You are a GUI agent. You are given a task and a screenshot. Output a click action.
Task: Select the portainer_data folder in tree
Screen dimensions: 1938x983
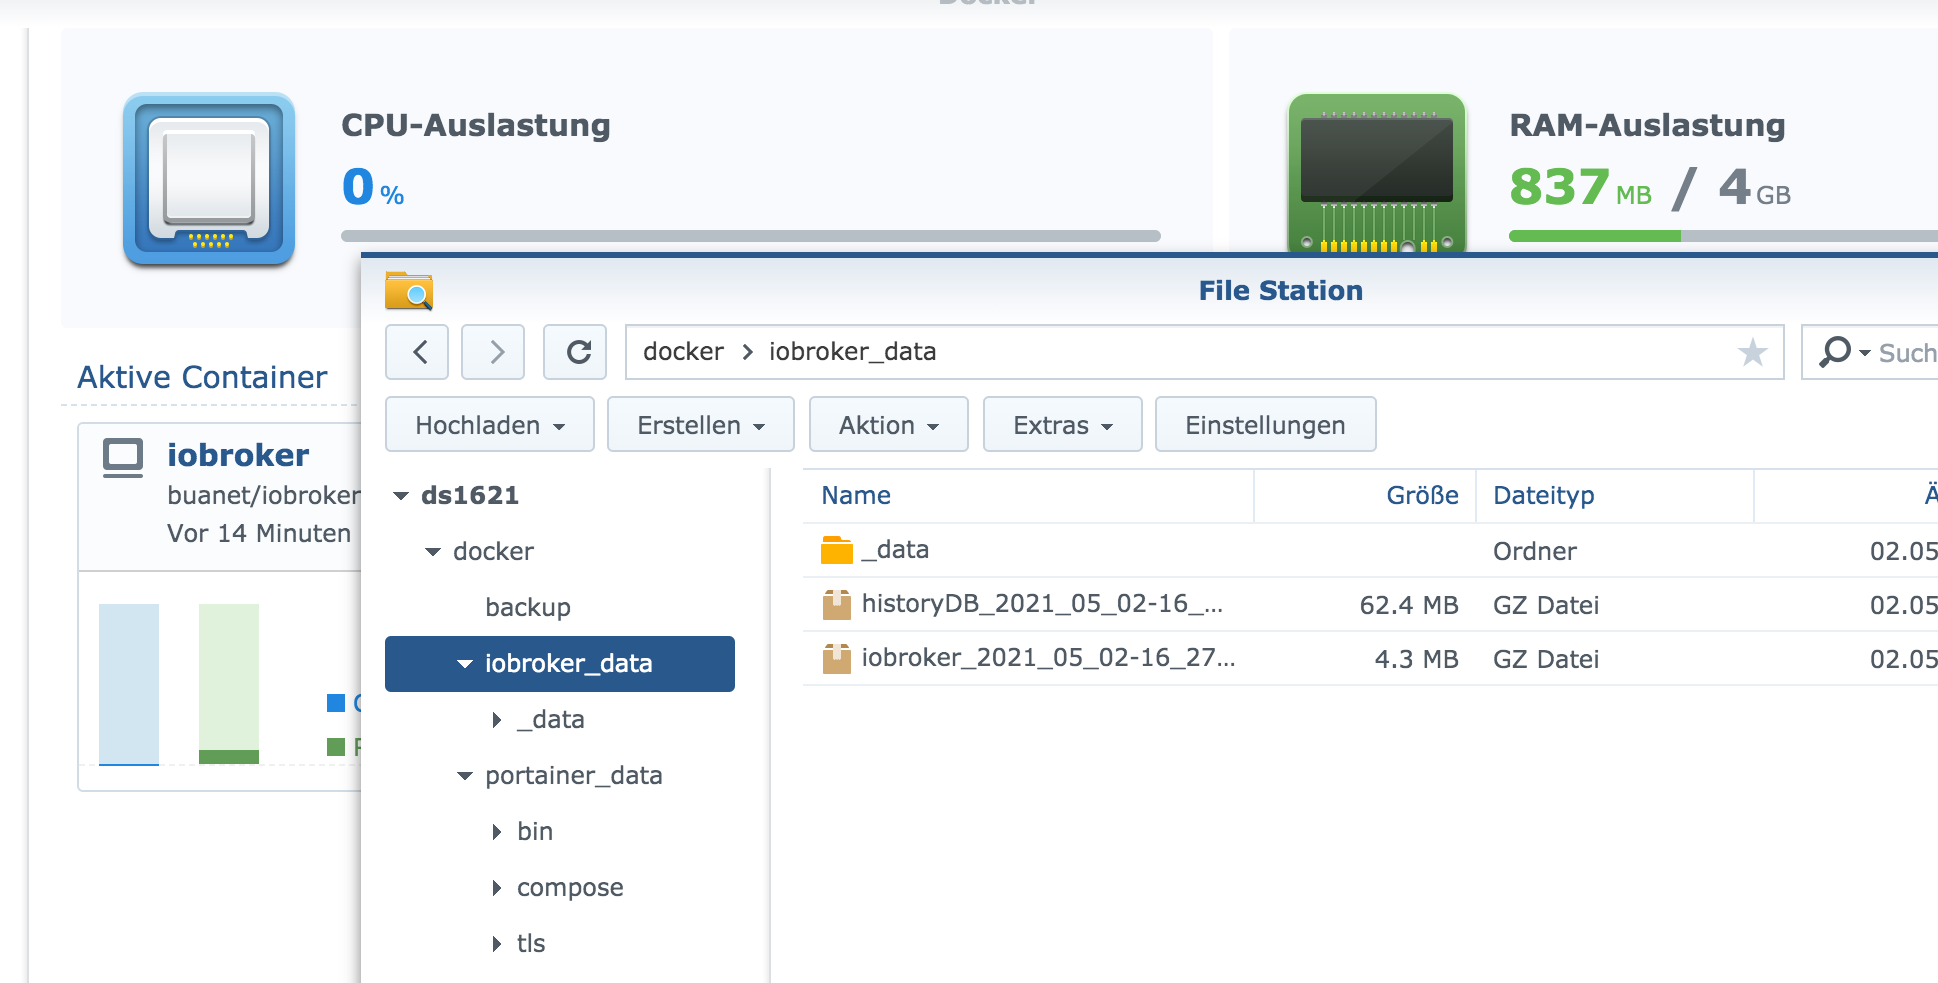(x=574, y=776)
